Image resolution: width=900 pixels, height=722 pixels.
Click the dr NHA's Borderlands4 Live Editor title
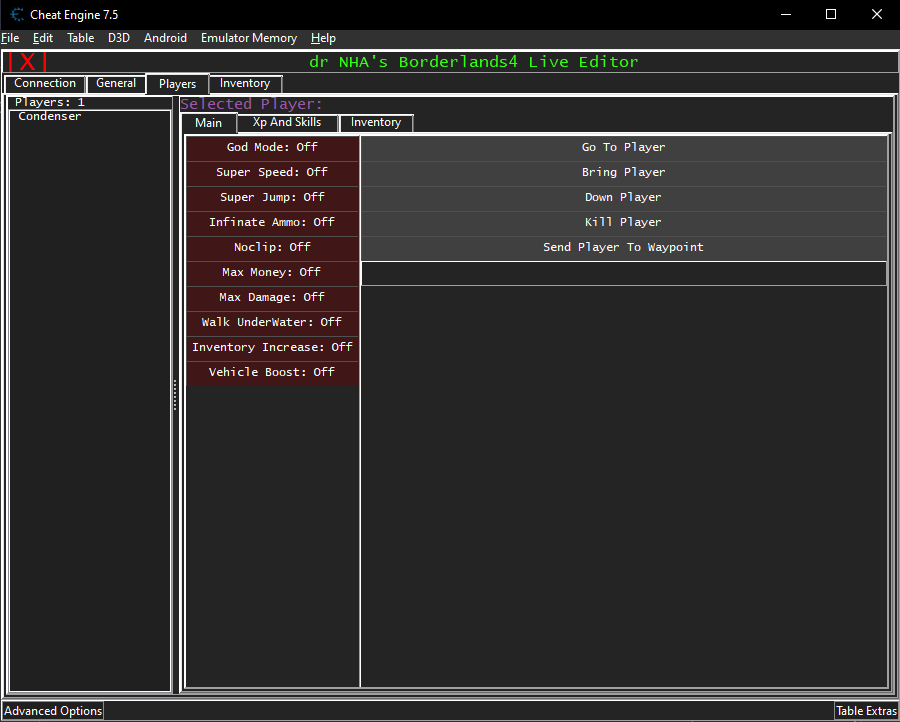tap(474, 62)
